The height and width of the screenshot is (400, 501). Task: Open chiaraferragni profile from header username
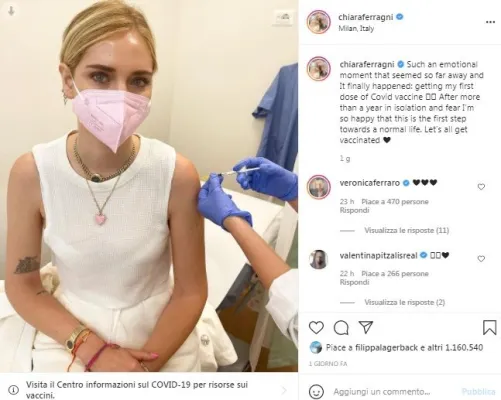366,17
